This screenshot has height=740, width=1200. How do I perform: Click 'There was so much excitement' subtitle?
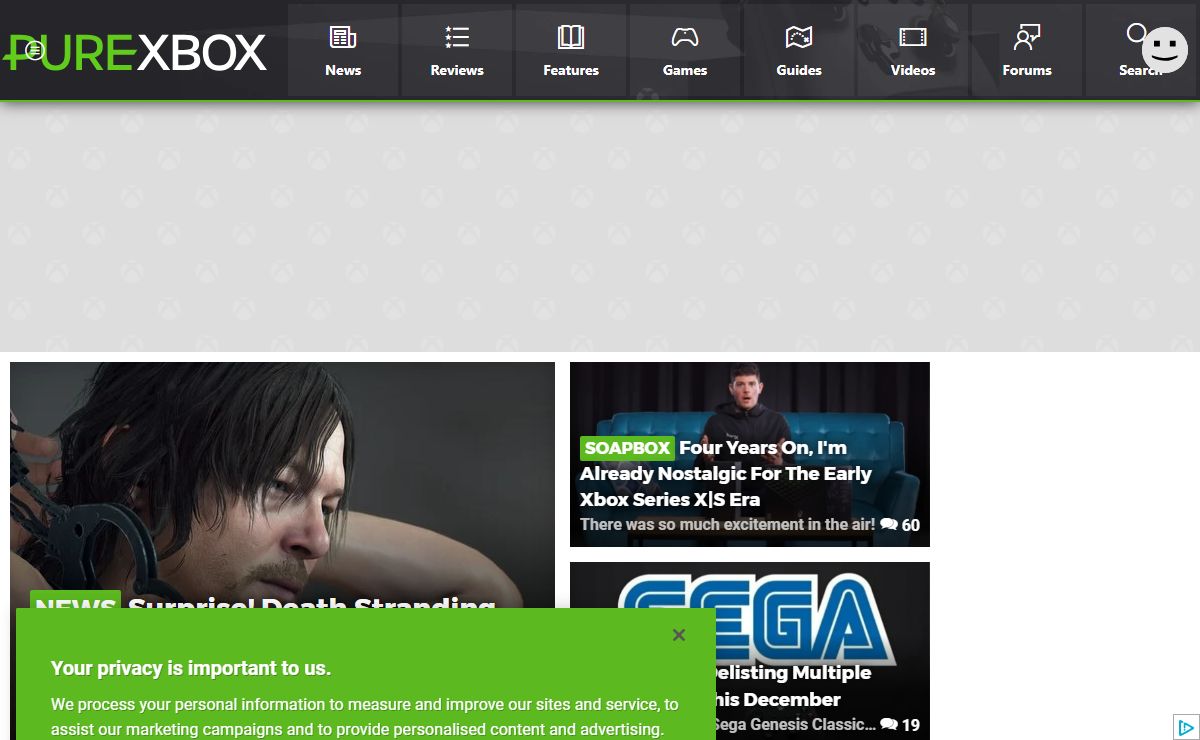pos(727,525)
